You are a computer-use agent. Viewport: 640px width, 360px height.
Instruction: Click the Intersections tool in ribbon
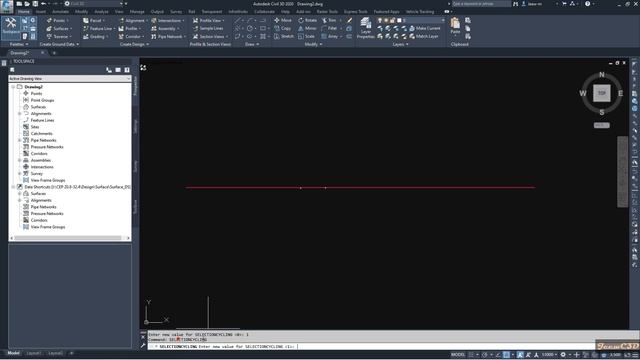[x=167, y=20]
